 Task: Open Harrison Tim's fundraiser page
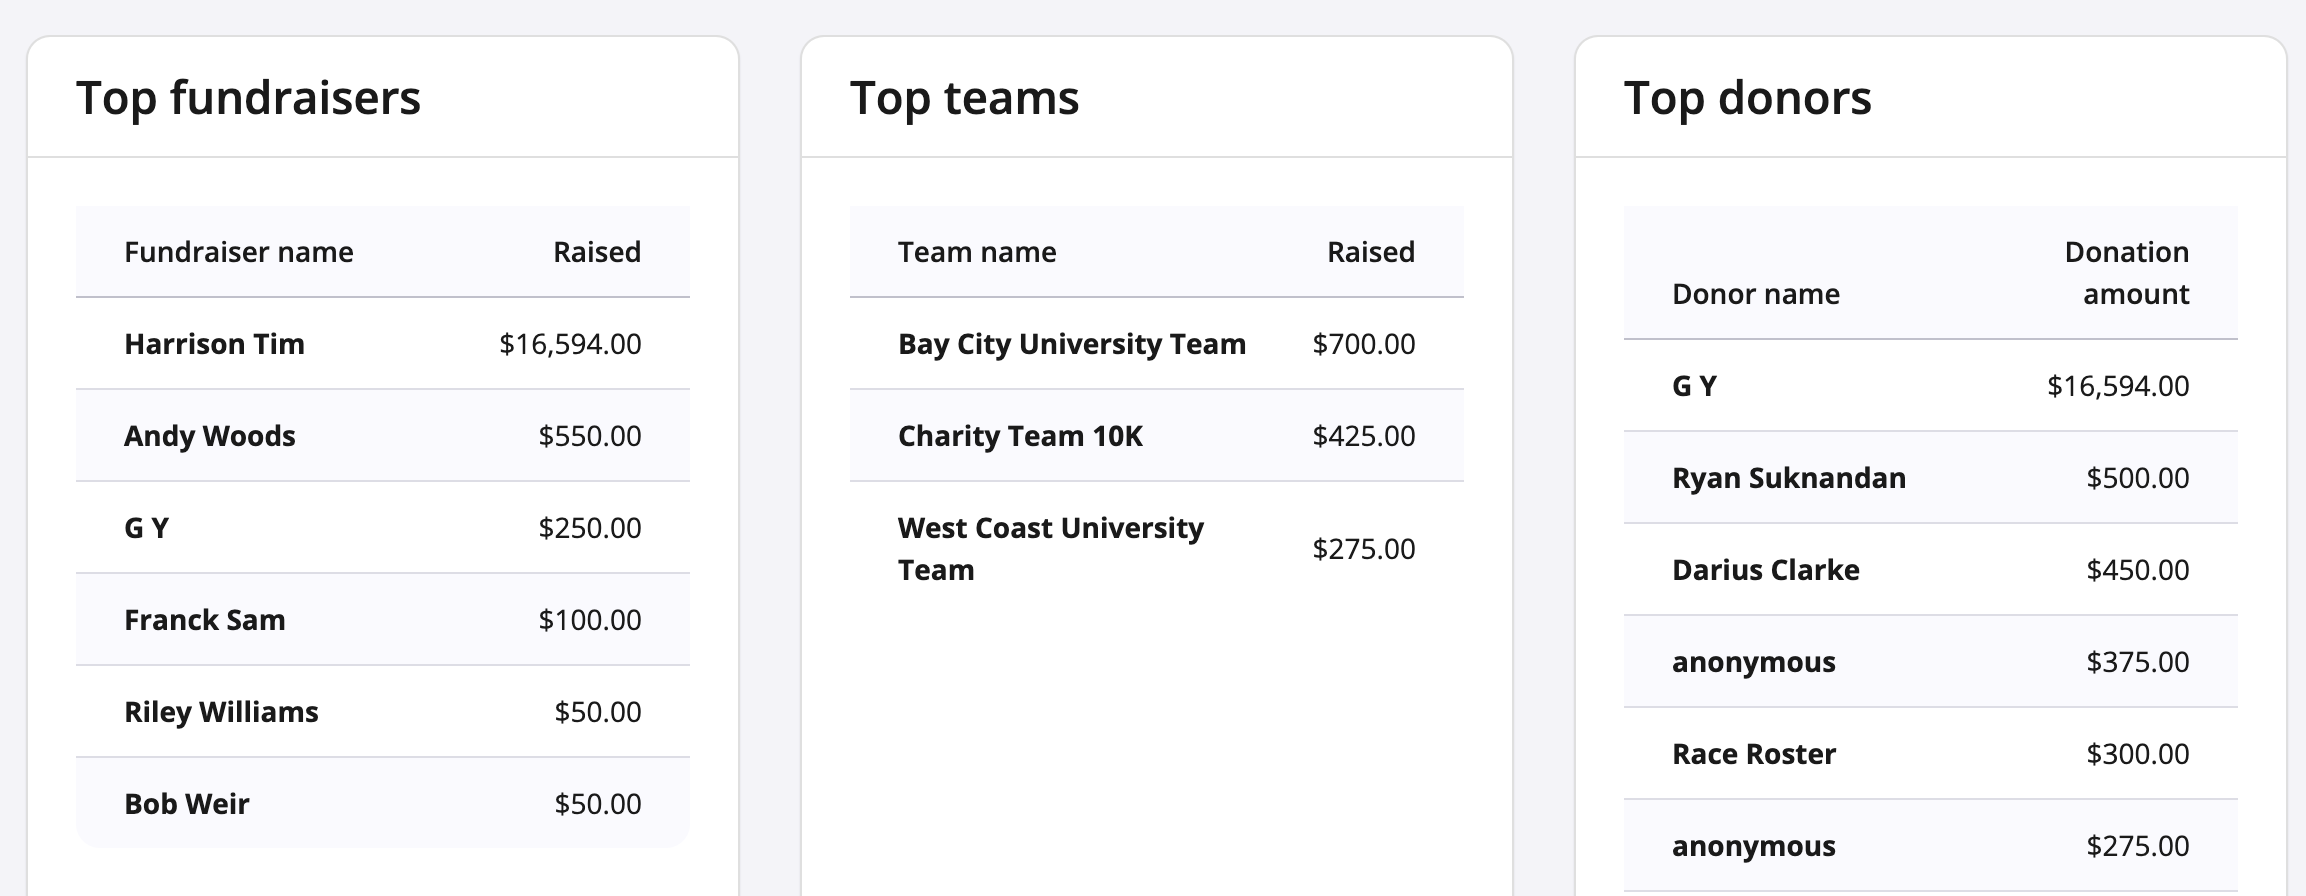(x=214, y=344)
